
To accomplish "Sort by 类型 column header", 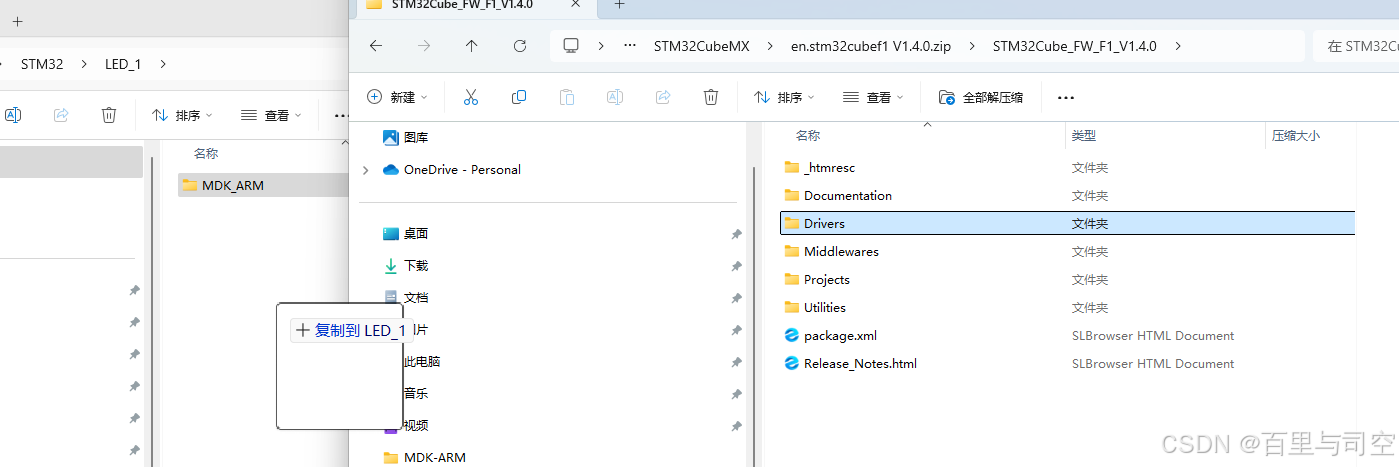I will point(1083,135).
